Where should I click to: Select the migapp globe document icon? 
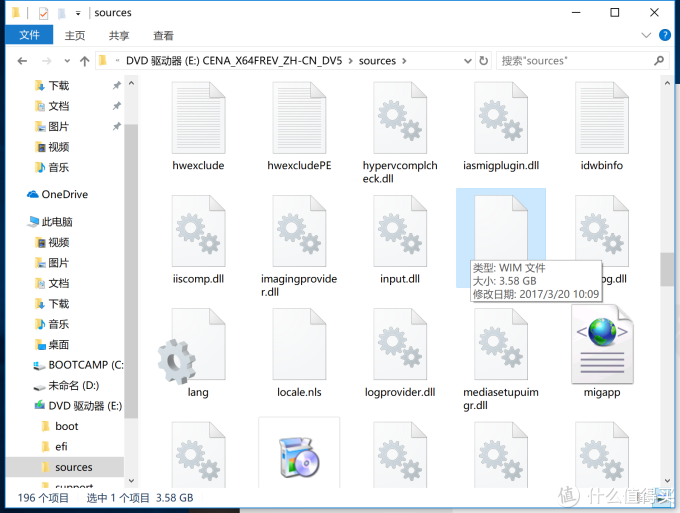click(602, 344)
